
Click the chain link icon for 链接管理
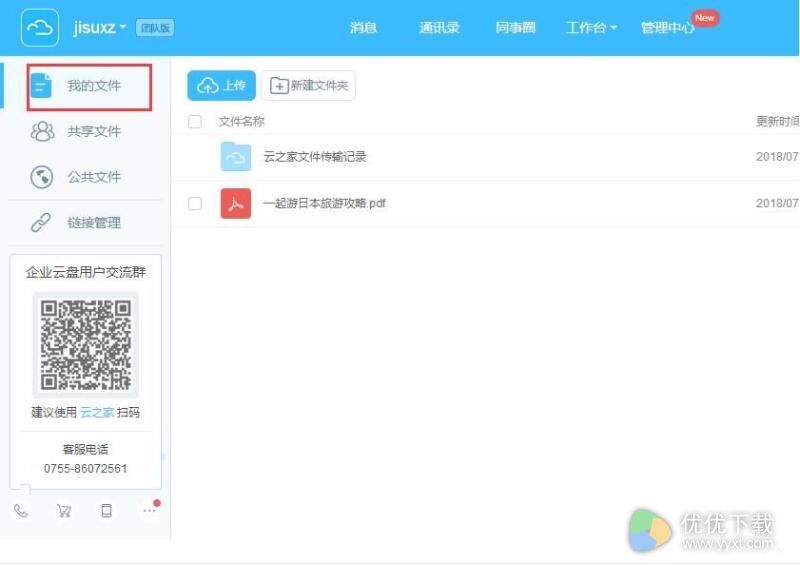[41, 223]
